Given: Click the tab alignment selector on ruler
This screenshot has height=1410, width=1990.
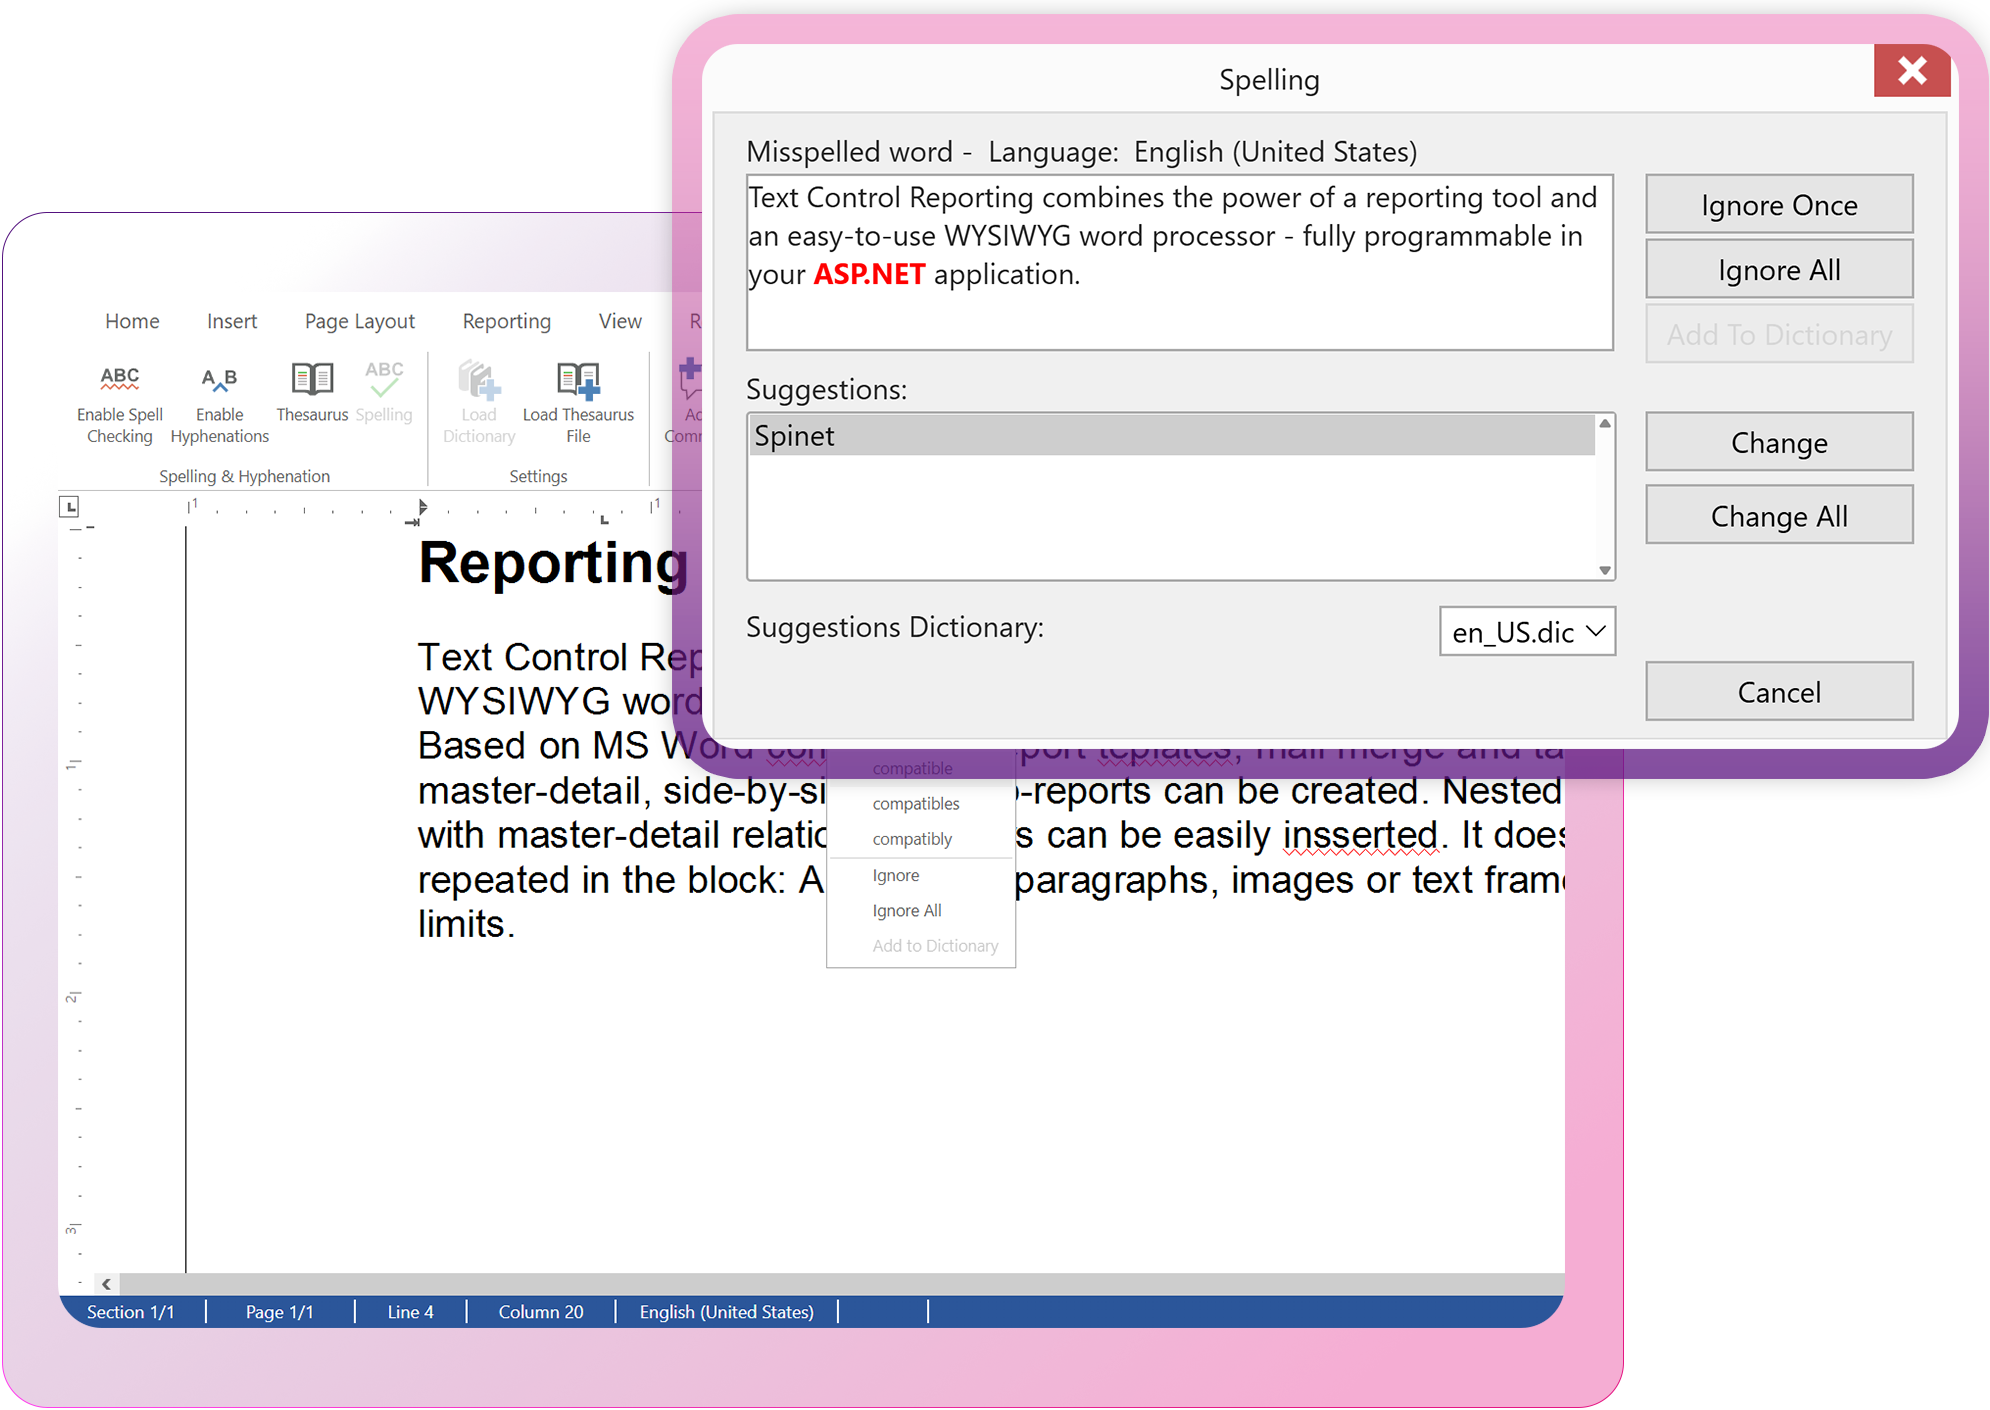Looking at the screenshot, I should coord(69,507).
